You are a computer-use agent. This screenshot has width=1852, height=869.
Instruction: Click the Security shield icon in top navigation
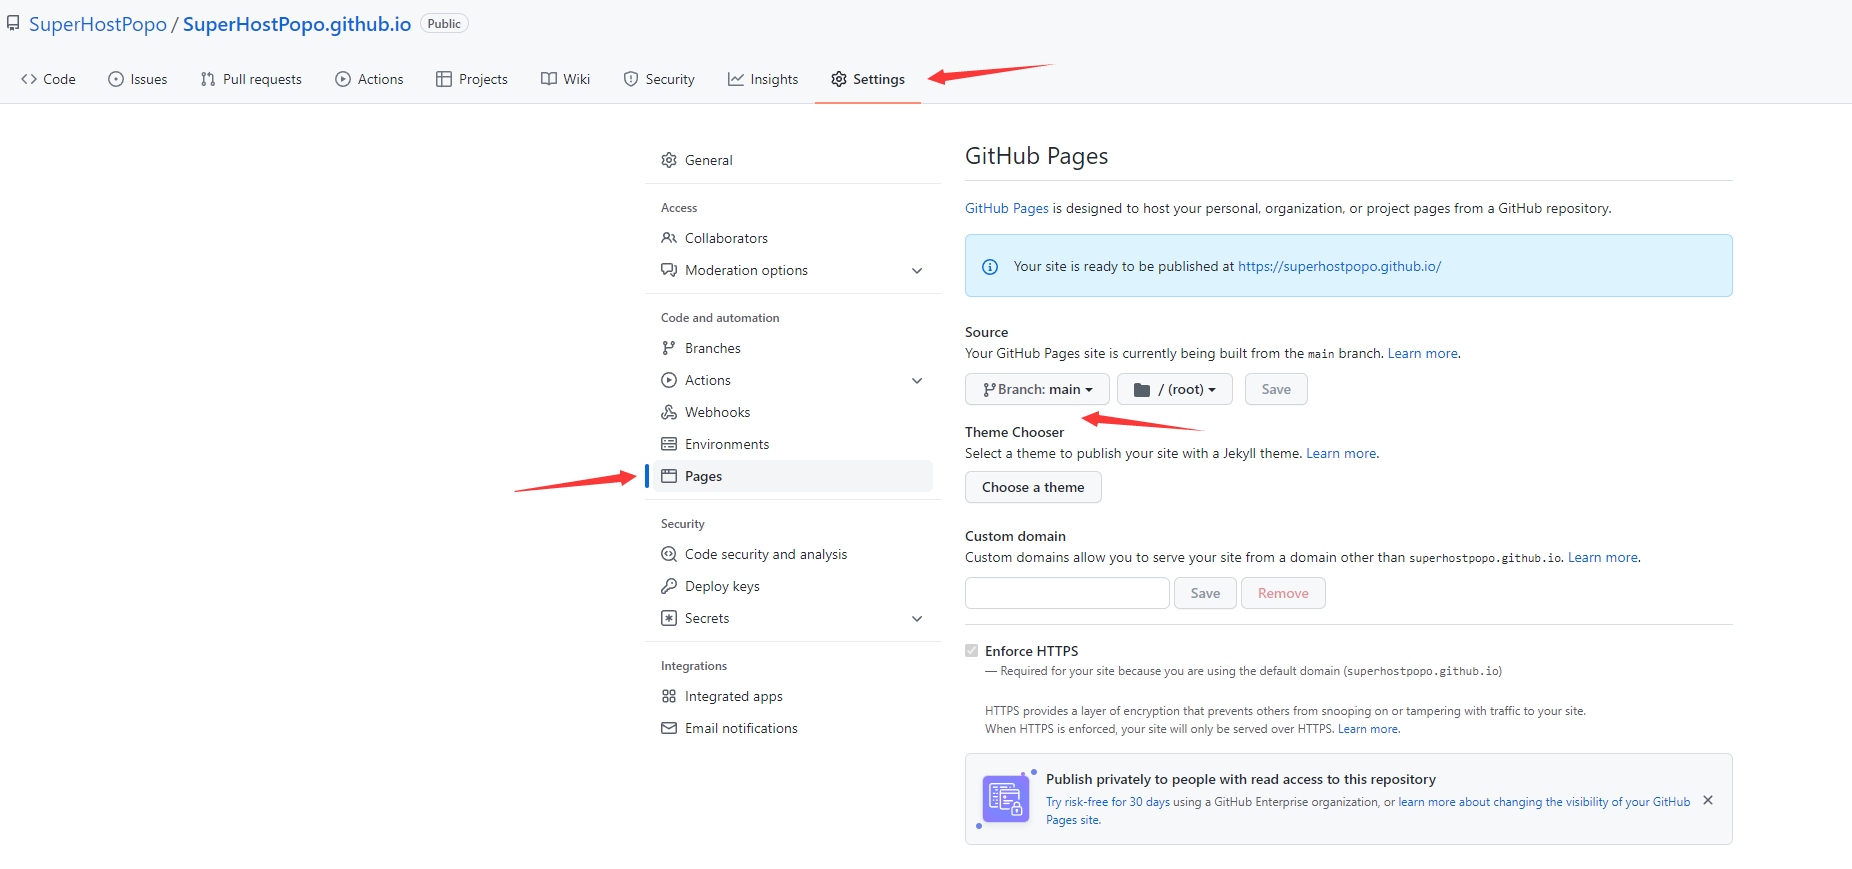pos(631,79)
